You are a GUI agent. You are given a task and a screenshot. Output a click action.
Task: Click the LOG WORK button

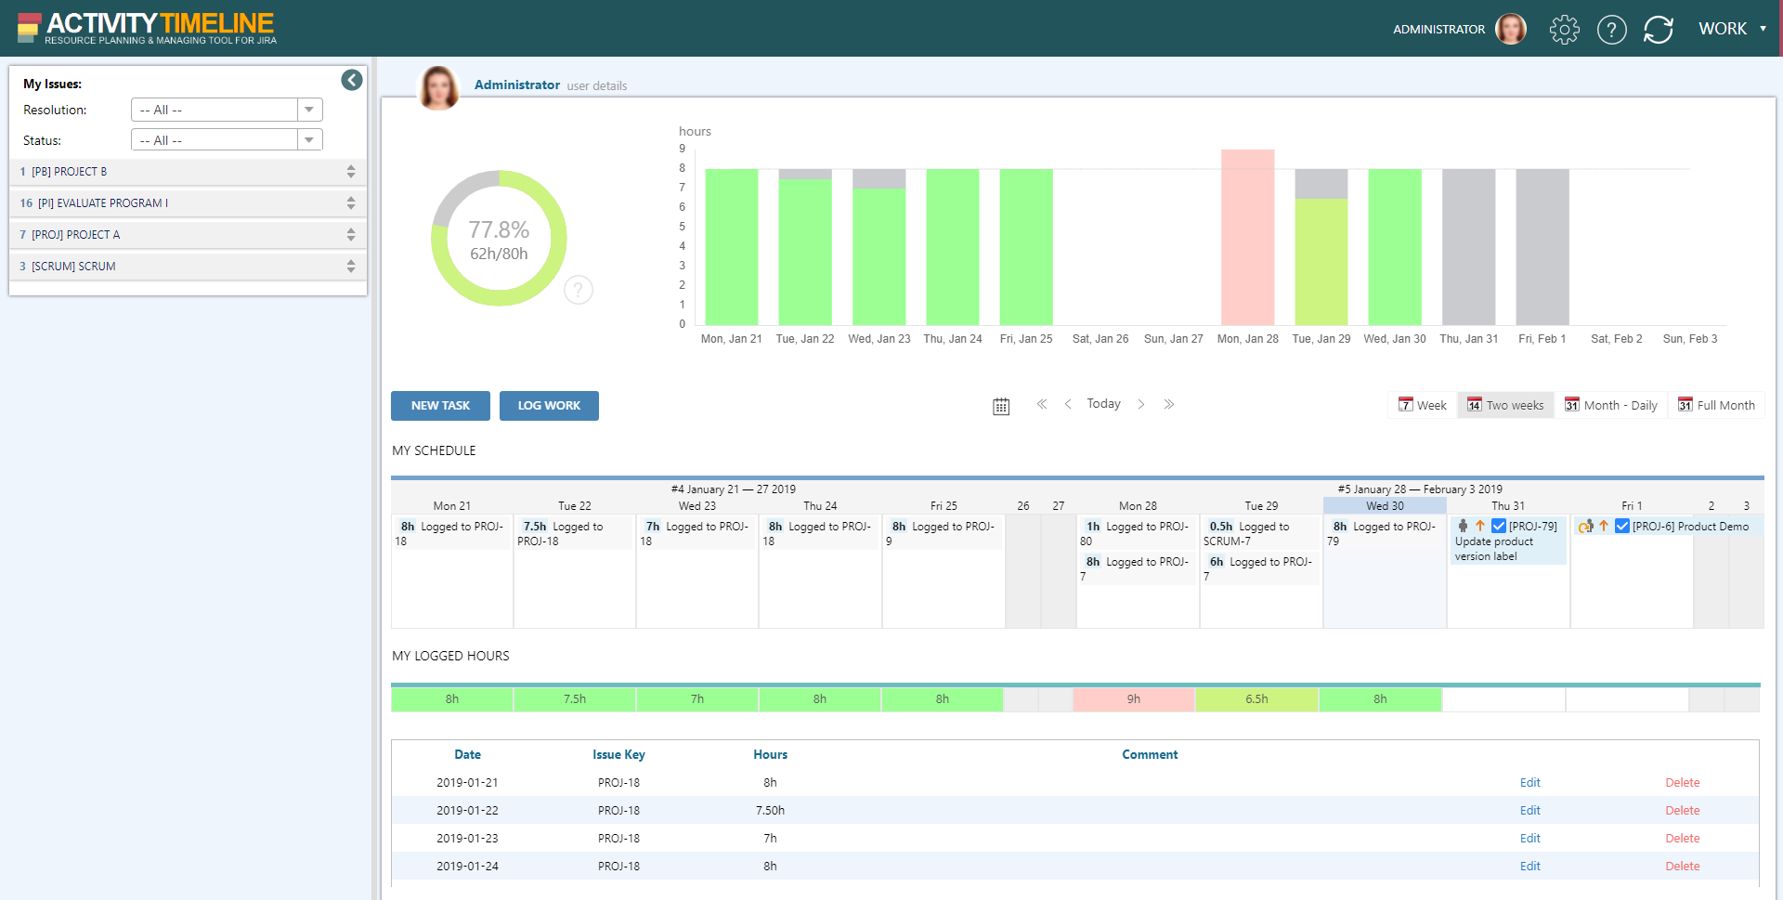(x=549, y=406)
